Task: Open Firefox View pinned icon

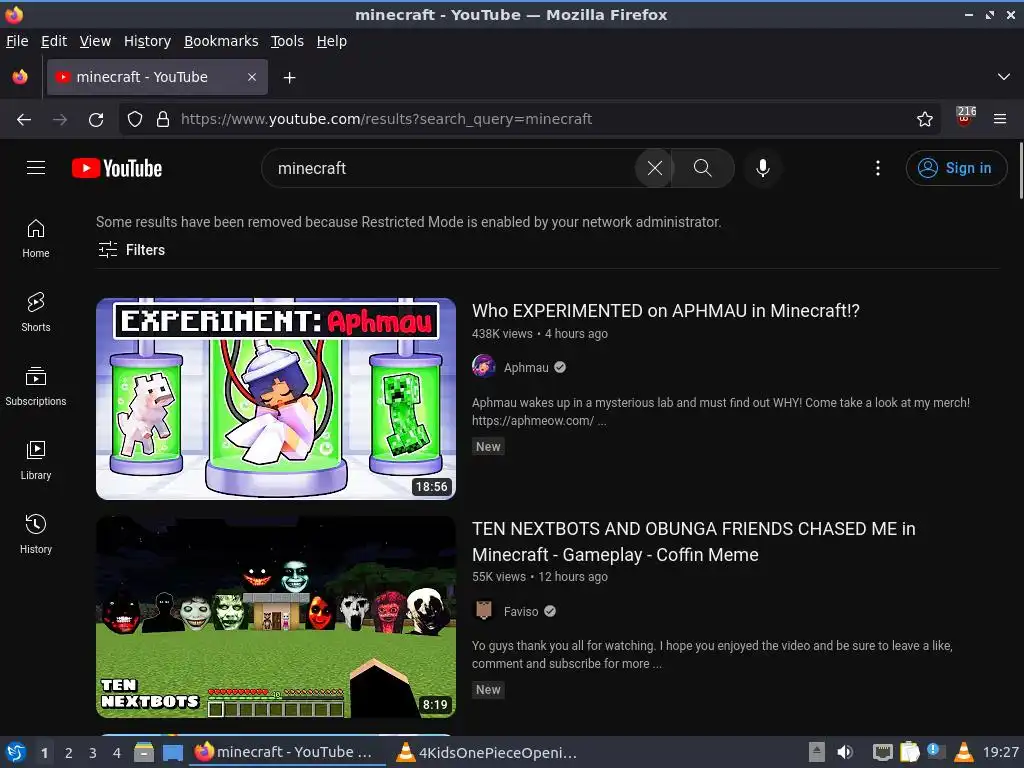Action: point(20,77)
